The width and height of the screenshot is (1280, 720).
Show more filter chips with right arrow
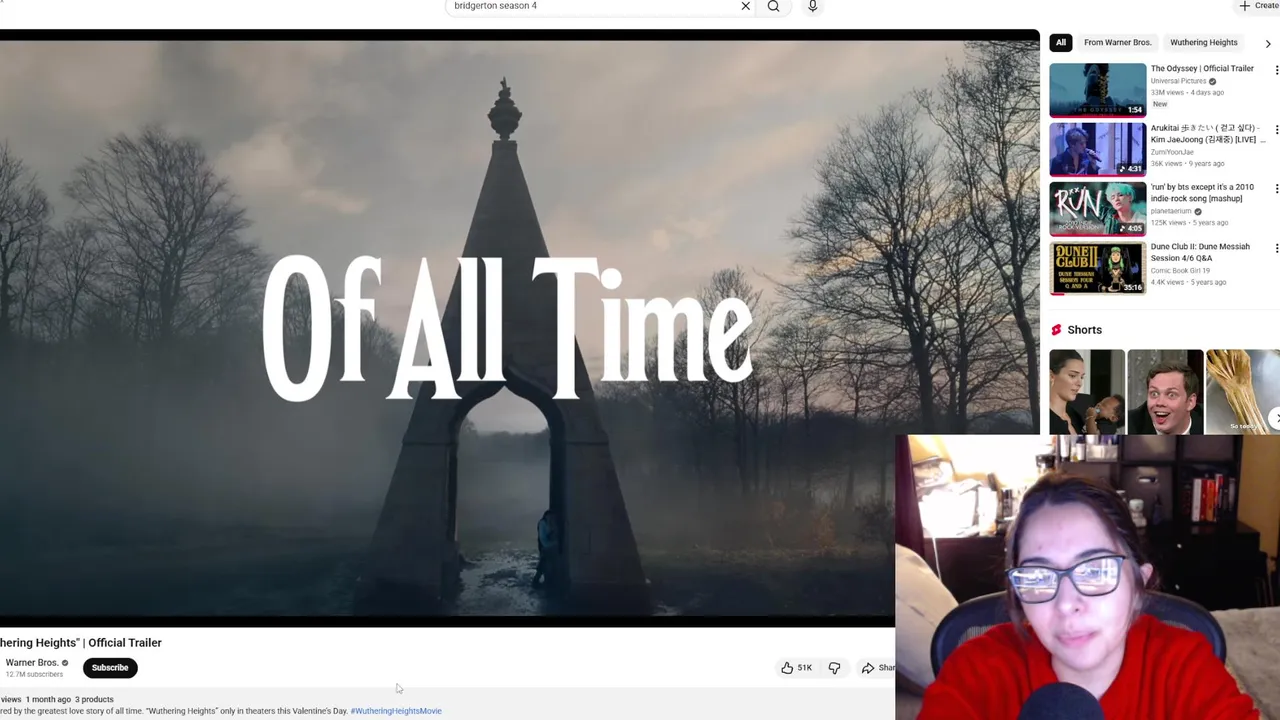point(1268,43)
